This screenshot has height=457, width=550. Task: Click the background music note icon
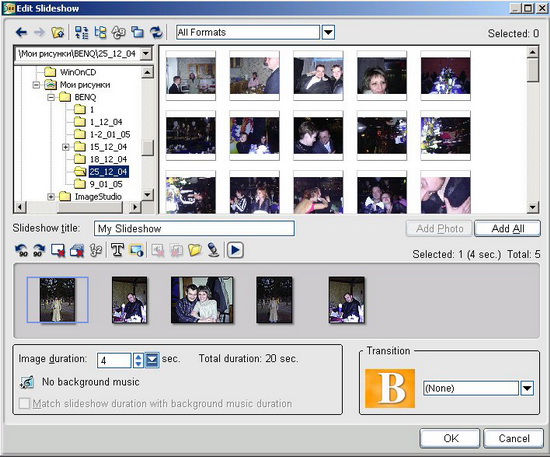(x=27, y=382)
